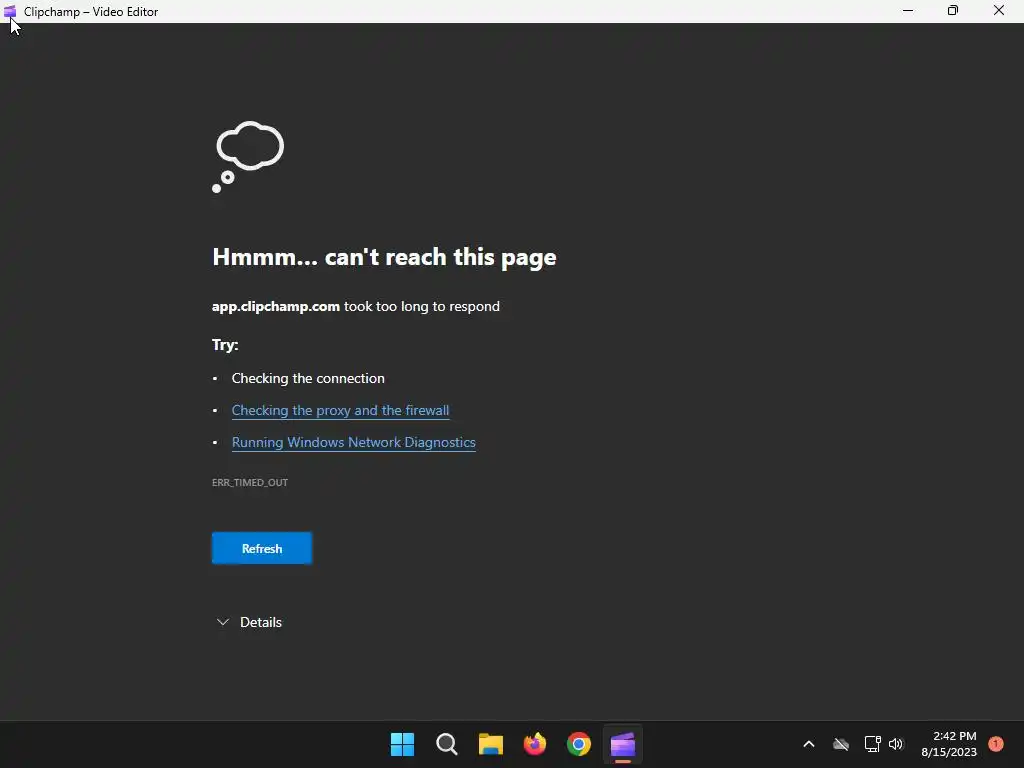Launch File Explorer from taskbar
The width and height of the screenshot is (1024, 768).
click(490, 744)
